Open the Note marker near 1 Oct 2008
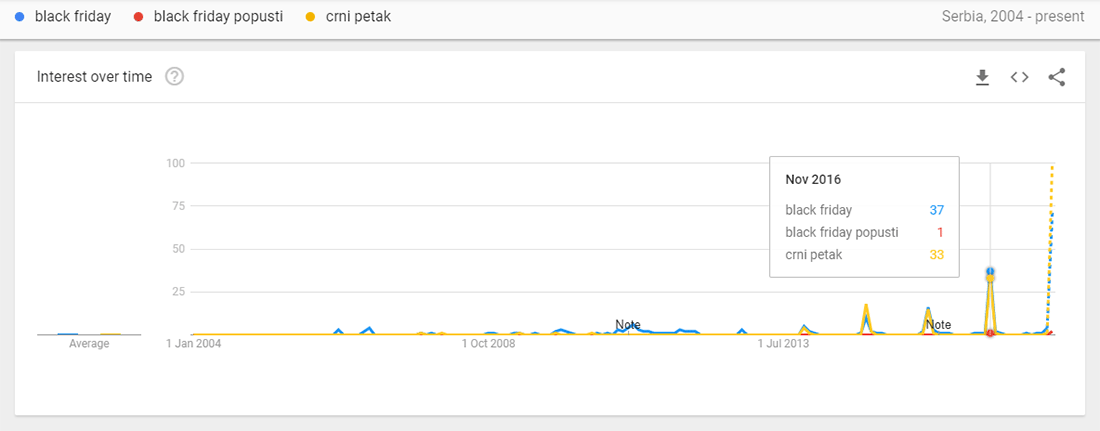 point(628,324)
